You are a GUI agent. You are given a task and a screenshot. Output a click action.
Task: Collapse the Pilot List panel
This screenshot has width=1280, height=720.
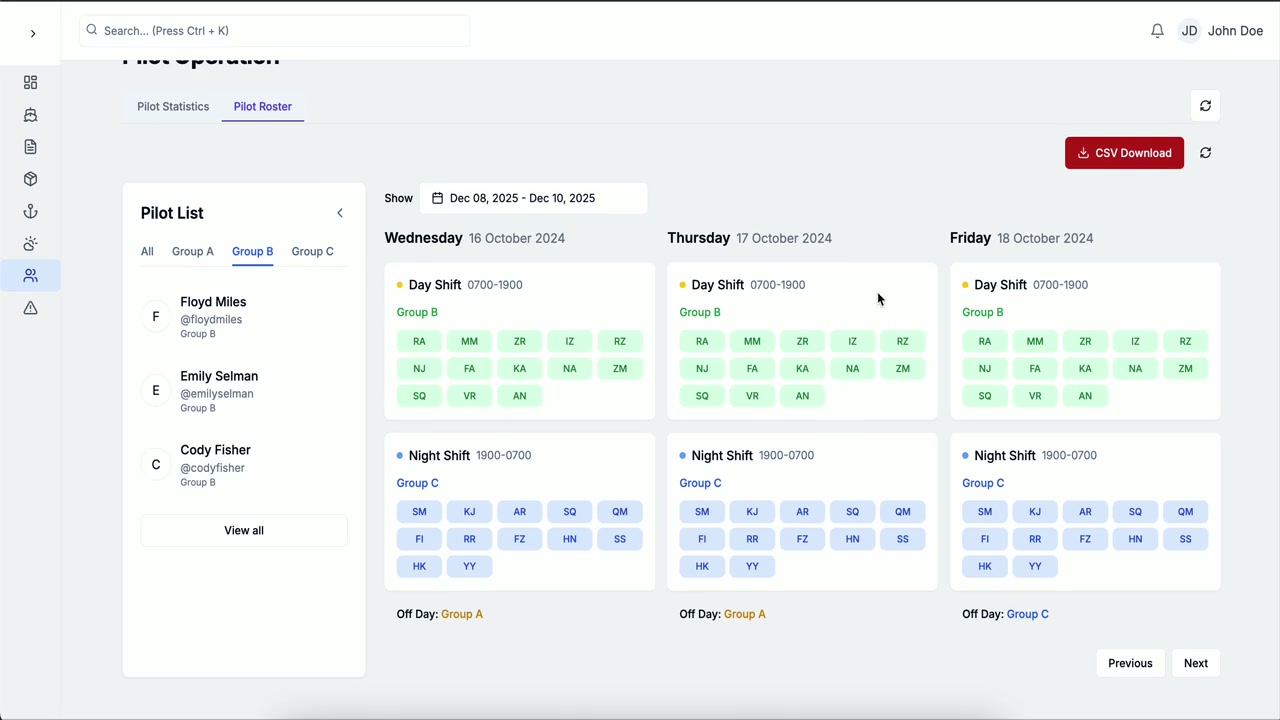pyautogui.click(x=340, y=213)
